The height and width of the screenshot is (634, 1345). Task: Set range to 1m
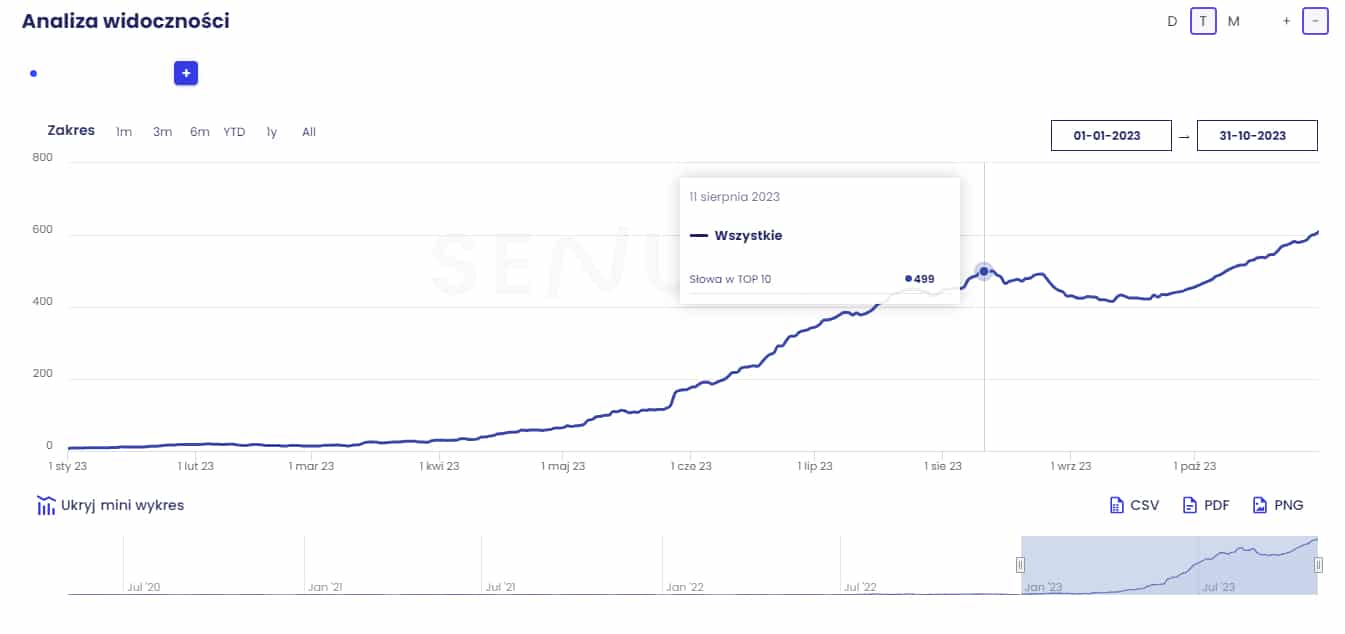click(x=124, y=132)
